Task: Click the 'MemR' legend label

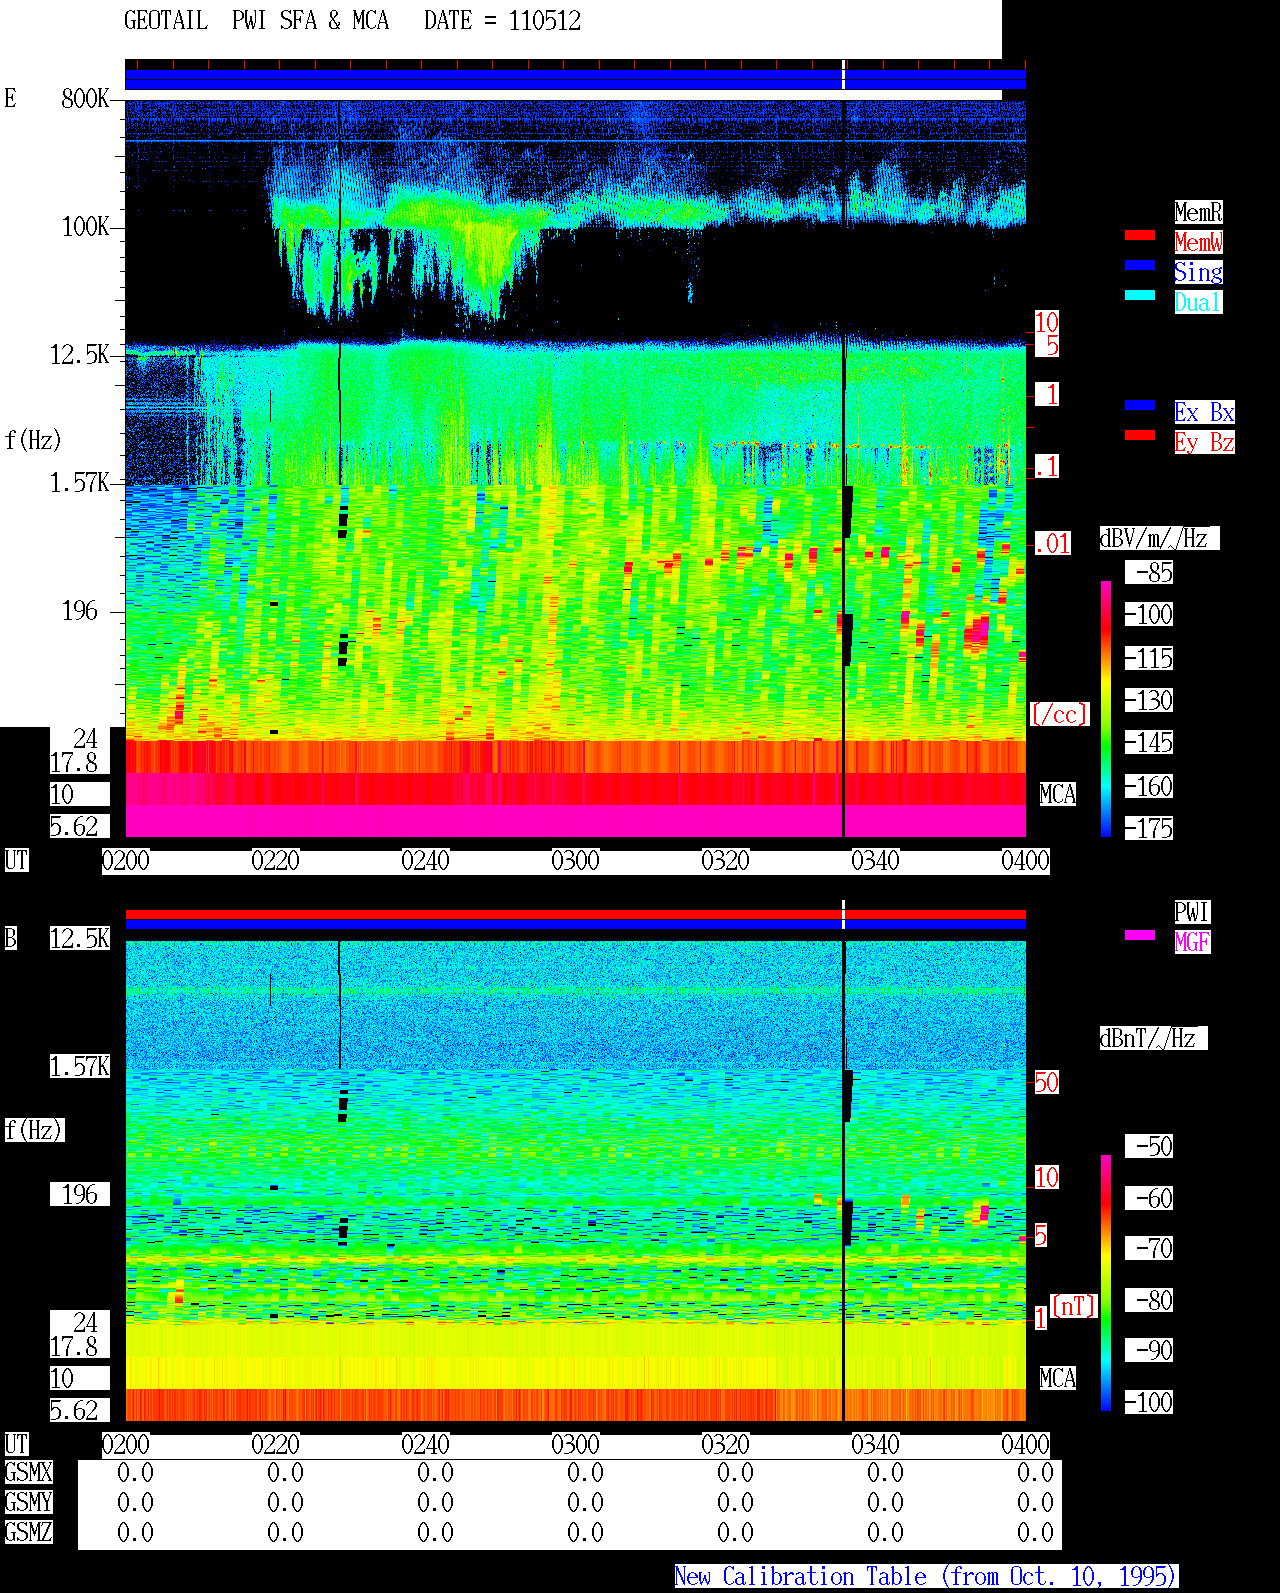Action: 1198,212
